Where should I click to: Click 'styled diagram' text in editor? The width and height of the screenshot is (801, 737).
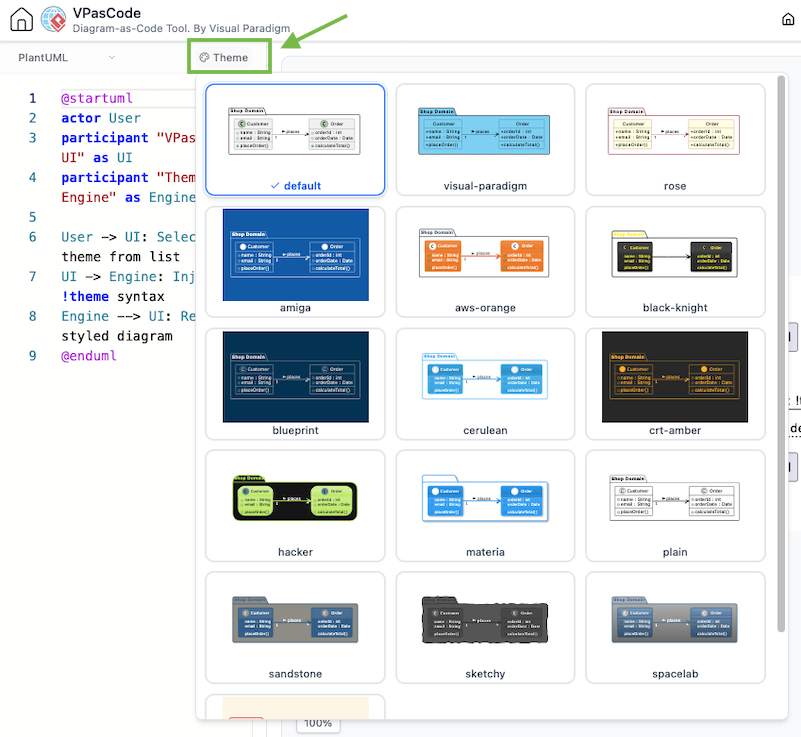coord(117,336)
